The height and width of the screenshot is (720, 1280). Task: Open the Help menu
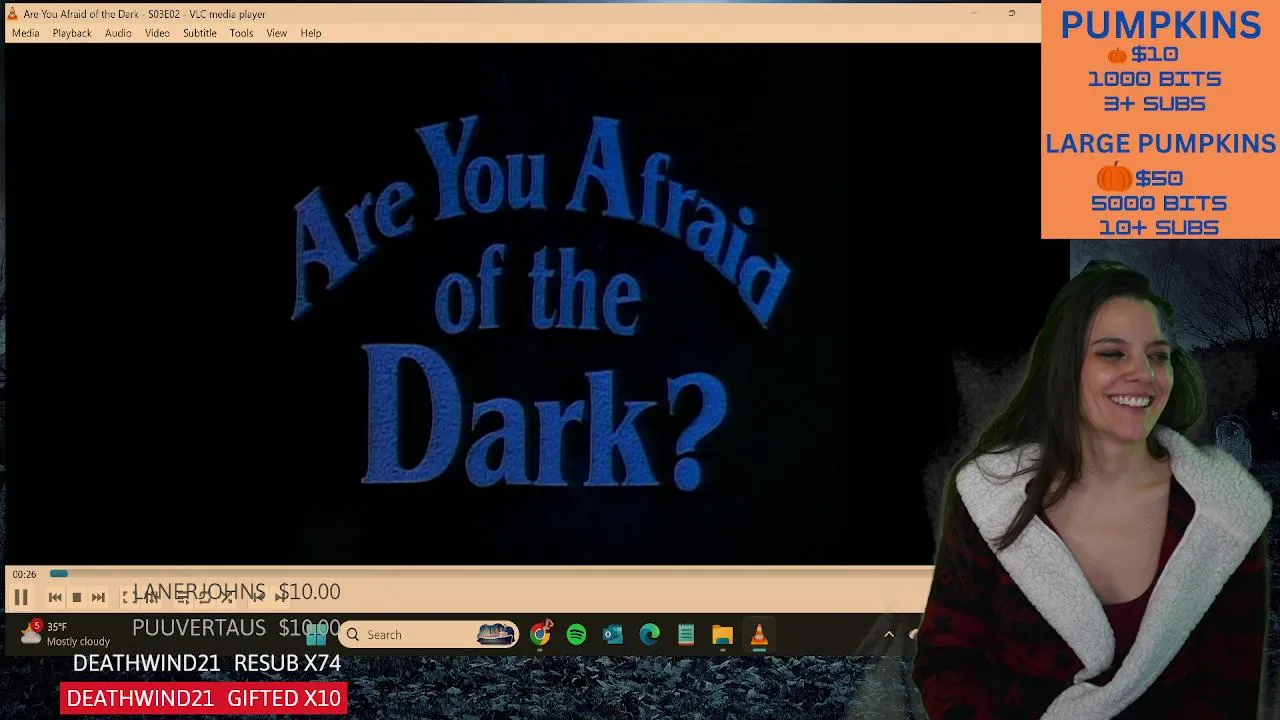(311, 33)
